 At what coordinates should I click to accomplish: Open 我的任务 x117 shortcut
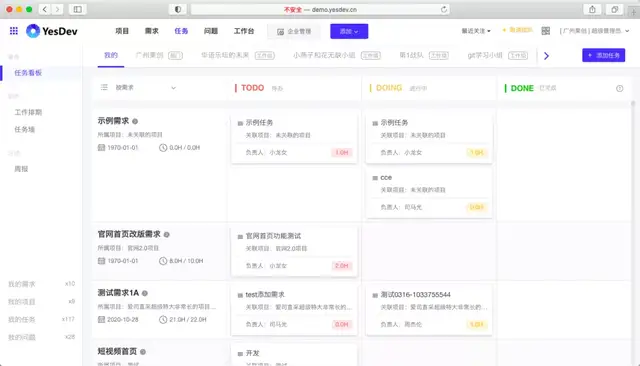pos(41,319)
